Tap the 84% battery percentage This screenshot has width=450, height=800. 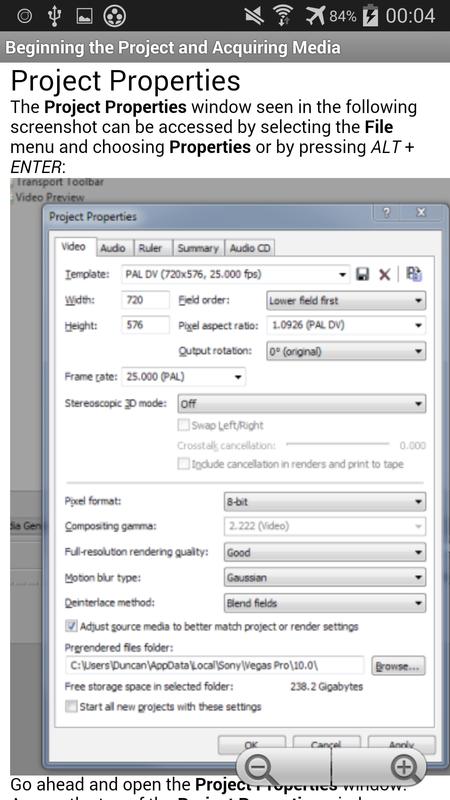[342, 16]
